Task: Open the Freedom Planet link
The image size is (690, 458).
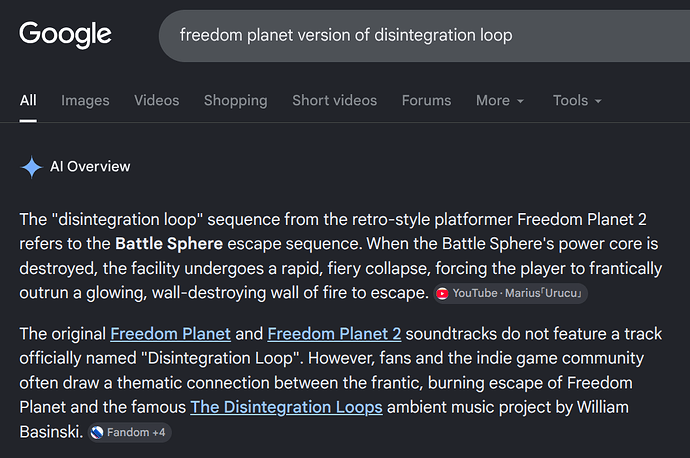Action: pos(170,334)
